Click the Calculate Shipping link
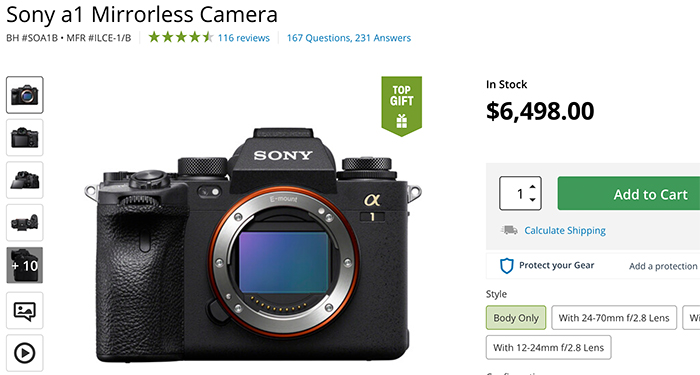The width and height of the screenshot is (700, 375). point(565,231)
